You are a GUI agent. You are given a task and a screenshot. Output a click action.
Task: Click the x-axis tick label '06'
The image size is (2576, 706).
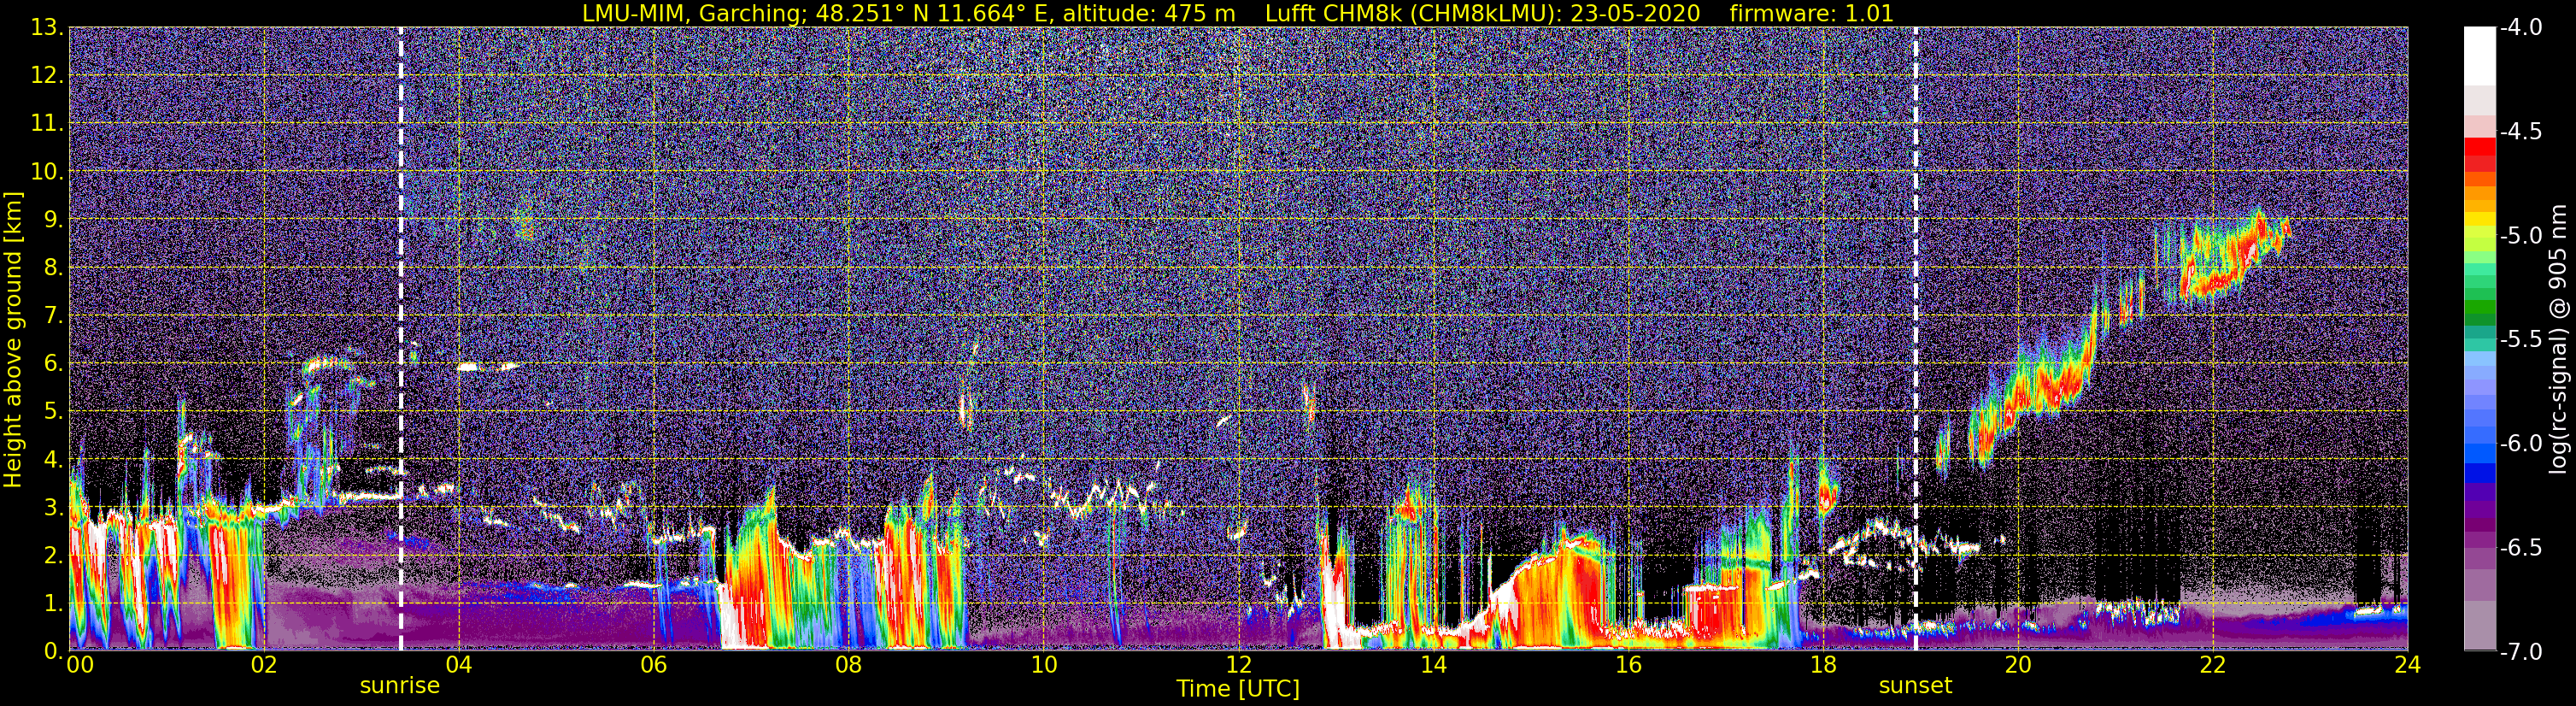[x=653, y=665]
